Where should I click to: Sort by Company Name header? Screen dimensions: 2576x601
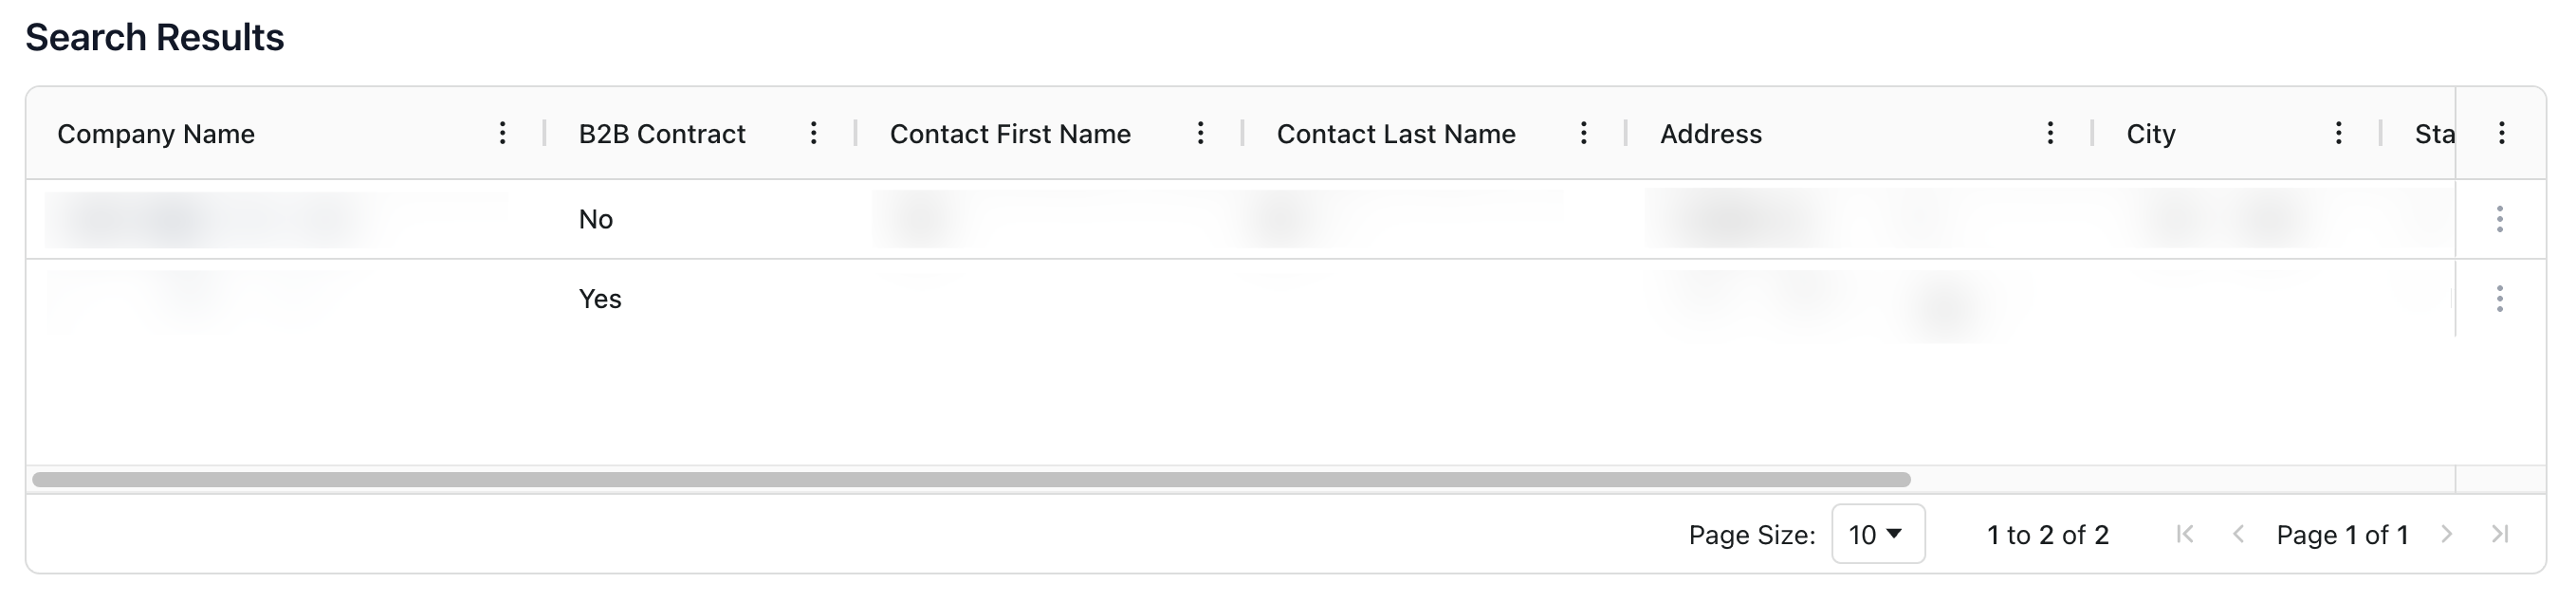[x=156, y=134]
